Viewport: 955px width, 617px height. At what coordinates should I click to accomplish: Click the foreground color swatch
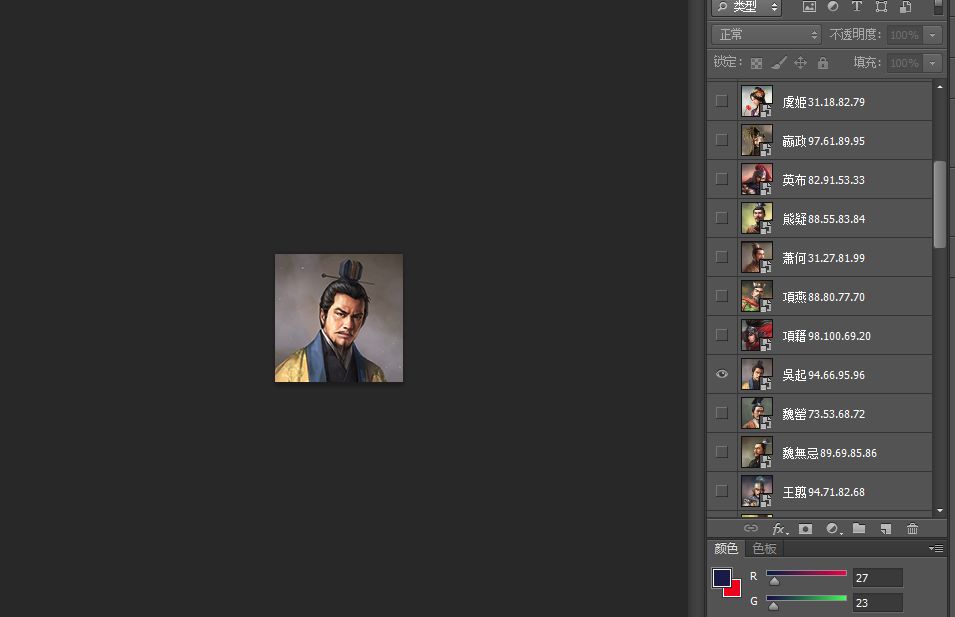[721, 577]
